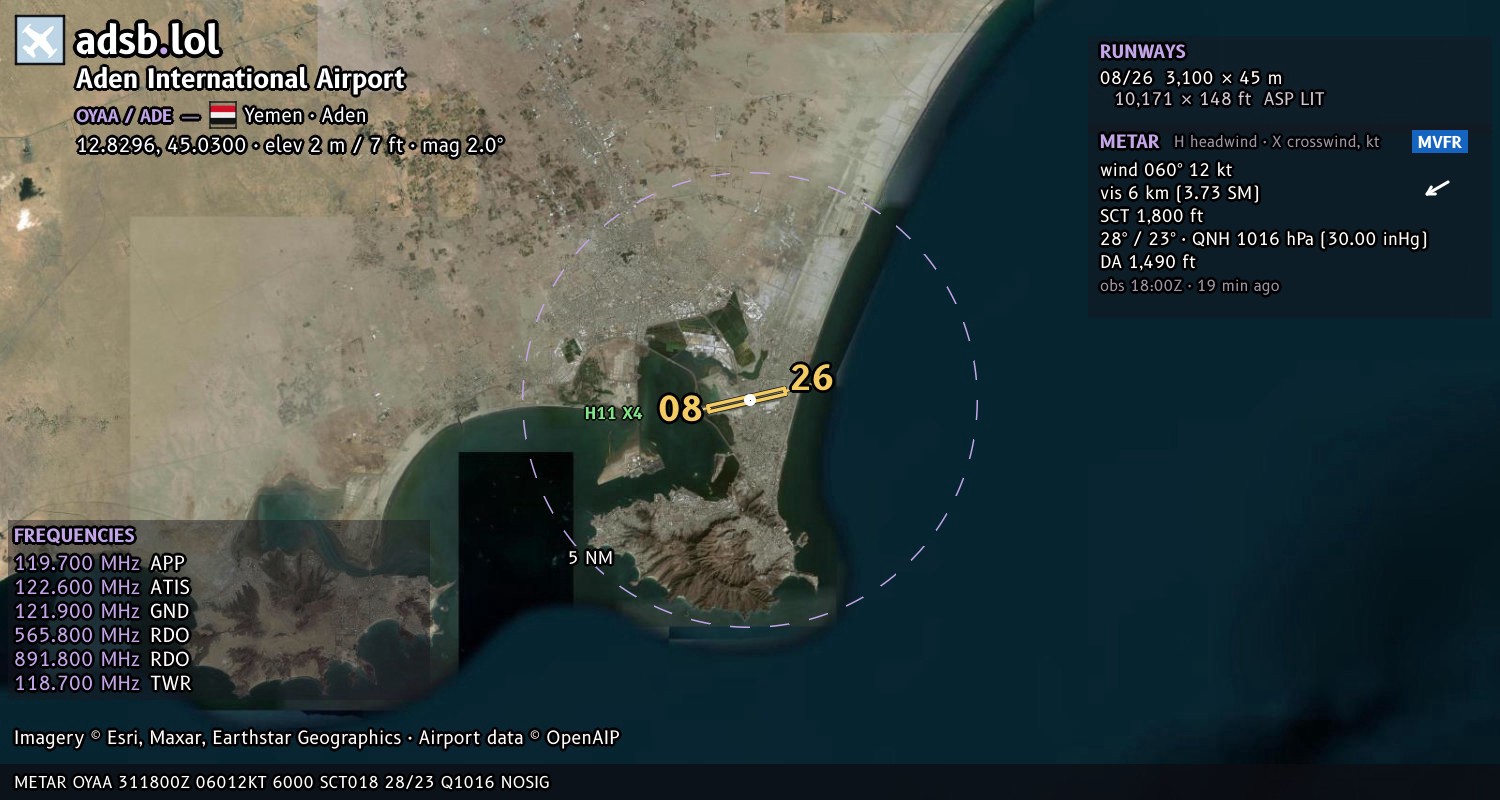The image size is (1500, 800).
Task: Click the adsb.lol site title
Action: click(147, 41)
